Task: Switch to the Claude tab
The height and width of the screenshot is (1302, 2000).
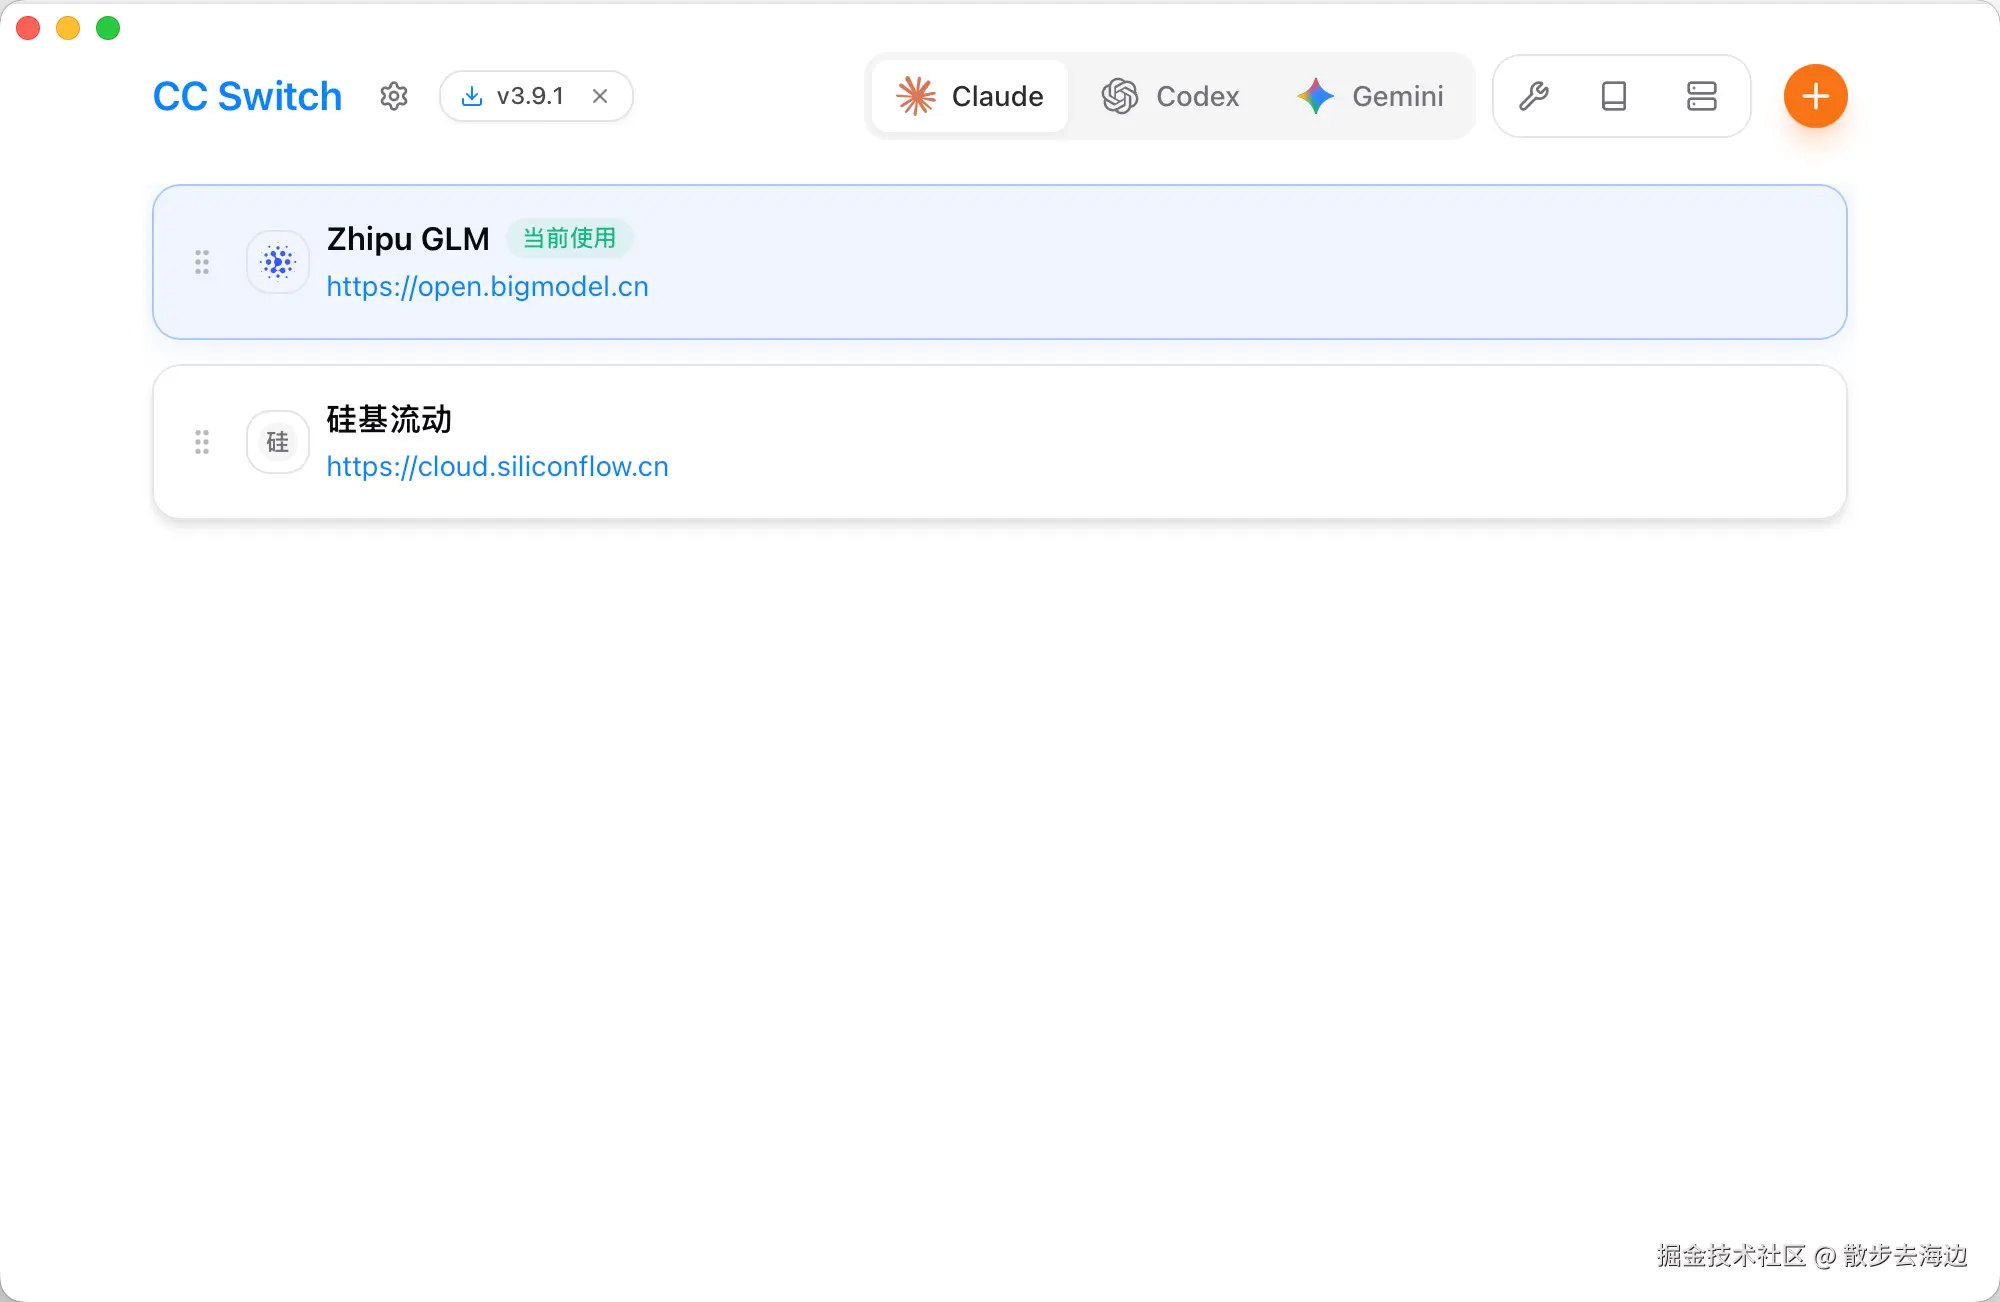Action: coord(970,96)
